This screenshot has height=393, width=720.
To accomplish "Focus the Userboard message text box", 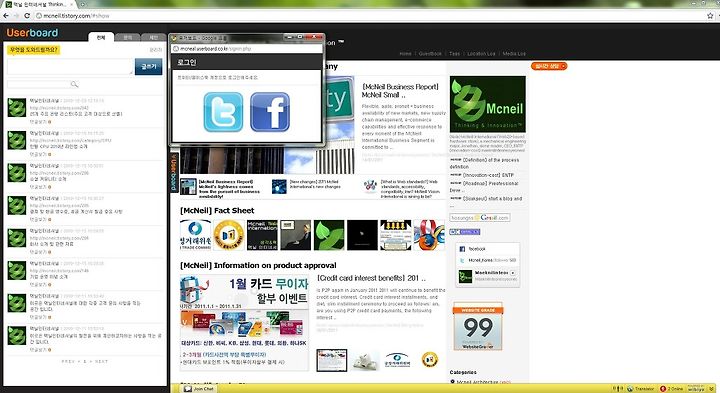I will click(70, 67).
